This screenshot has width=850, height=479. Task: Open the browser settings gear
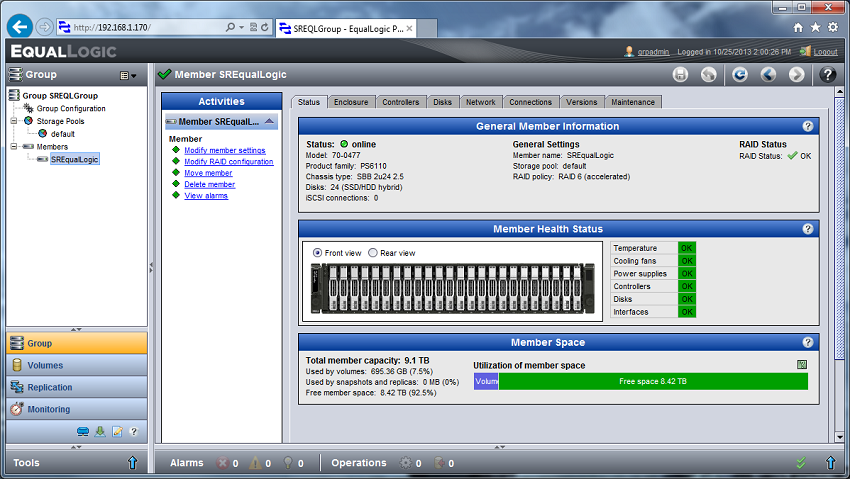click(x=833, y=28)
